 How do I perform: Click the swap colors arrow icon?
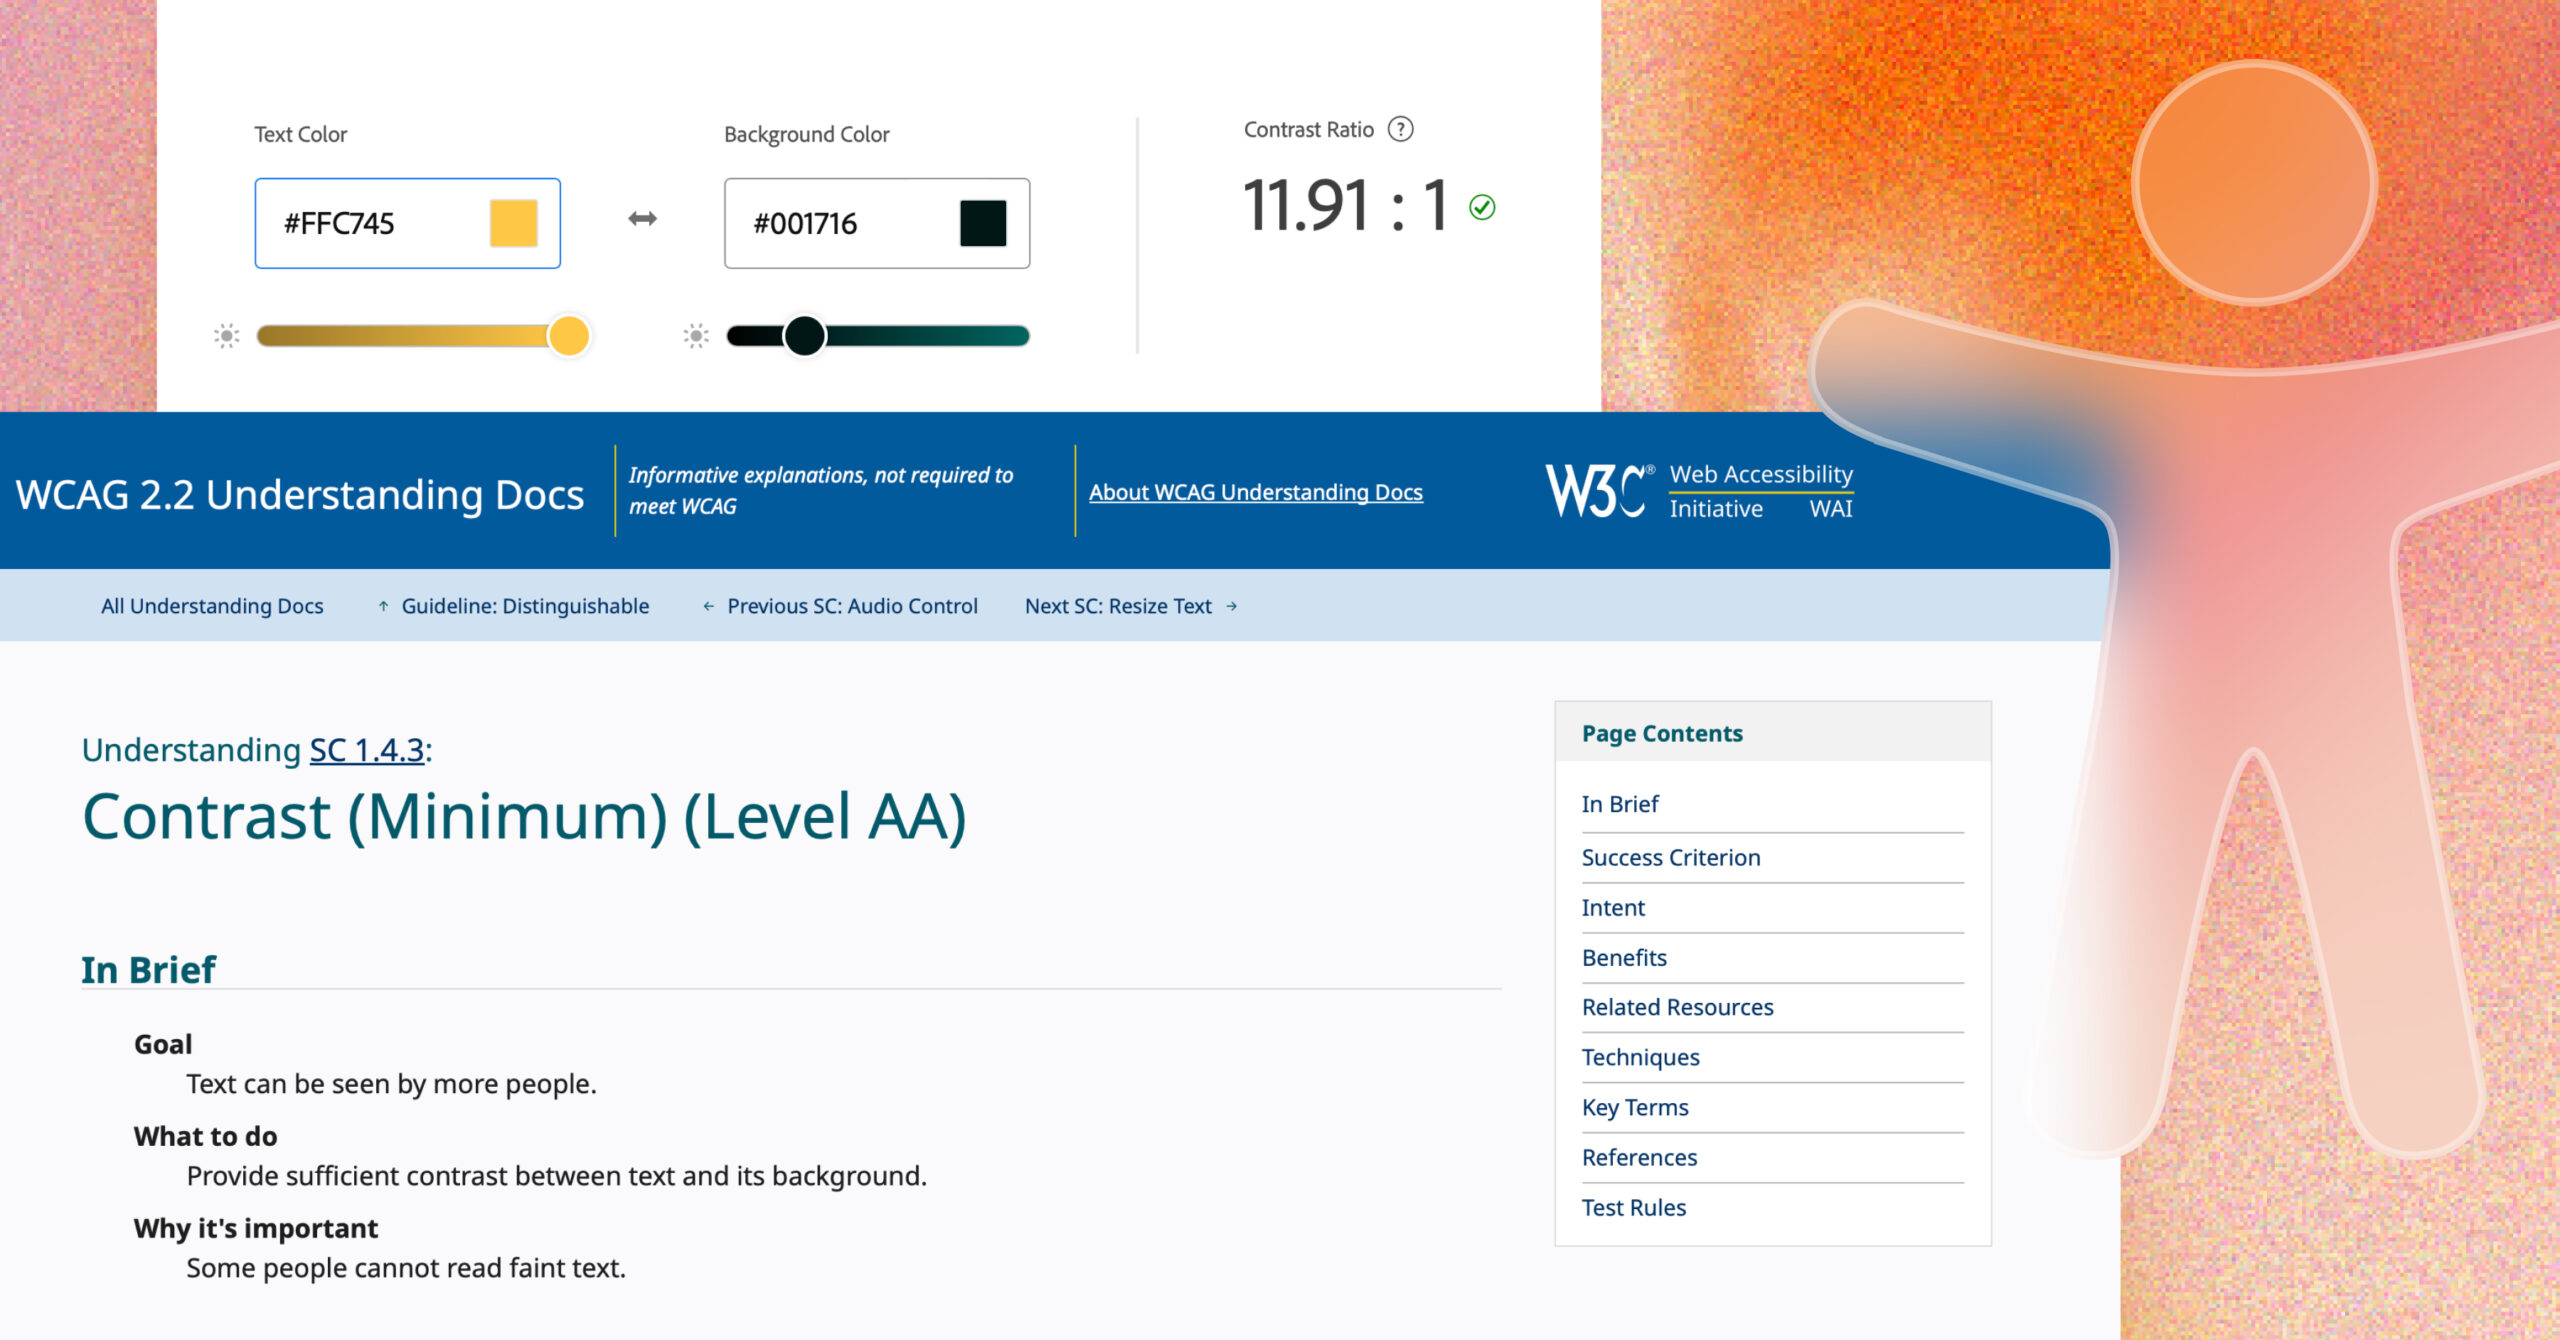(642, 219)
